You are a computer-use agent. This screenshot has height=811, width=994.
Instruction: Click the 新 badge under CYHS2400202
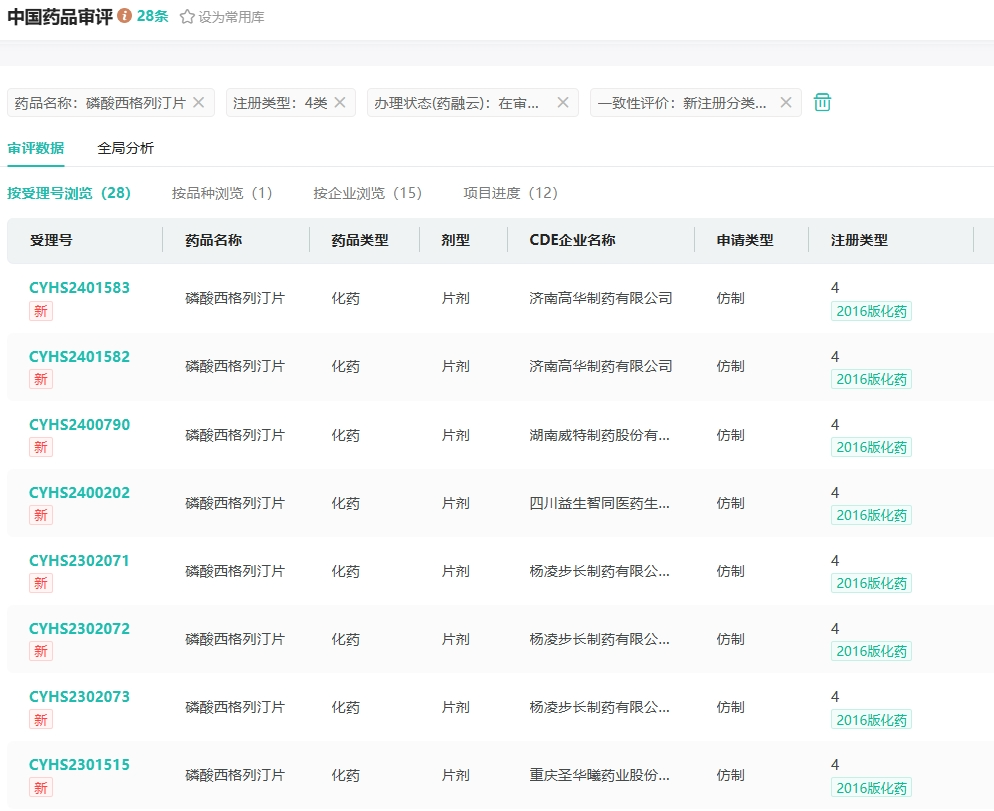click(41, 515)
